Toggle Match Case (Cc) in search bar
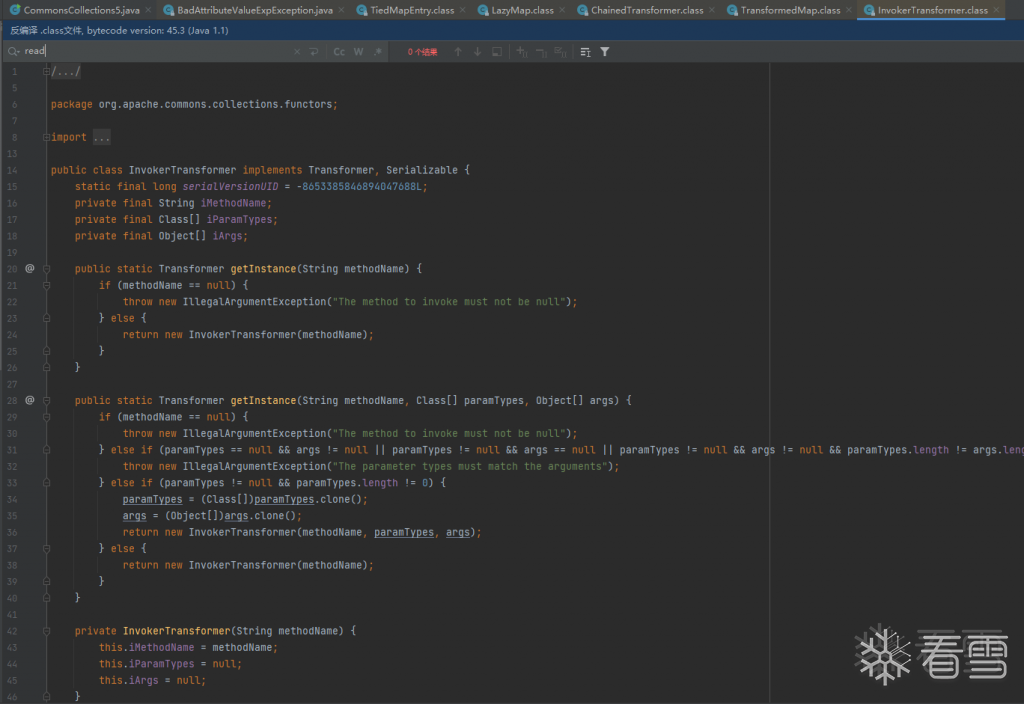This screenshot has height=704, width=1024. pos(339,52)
